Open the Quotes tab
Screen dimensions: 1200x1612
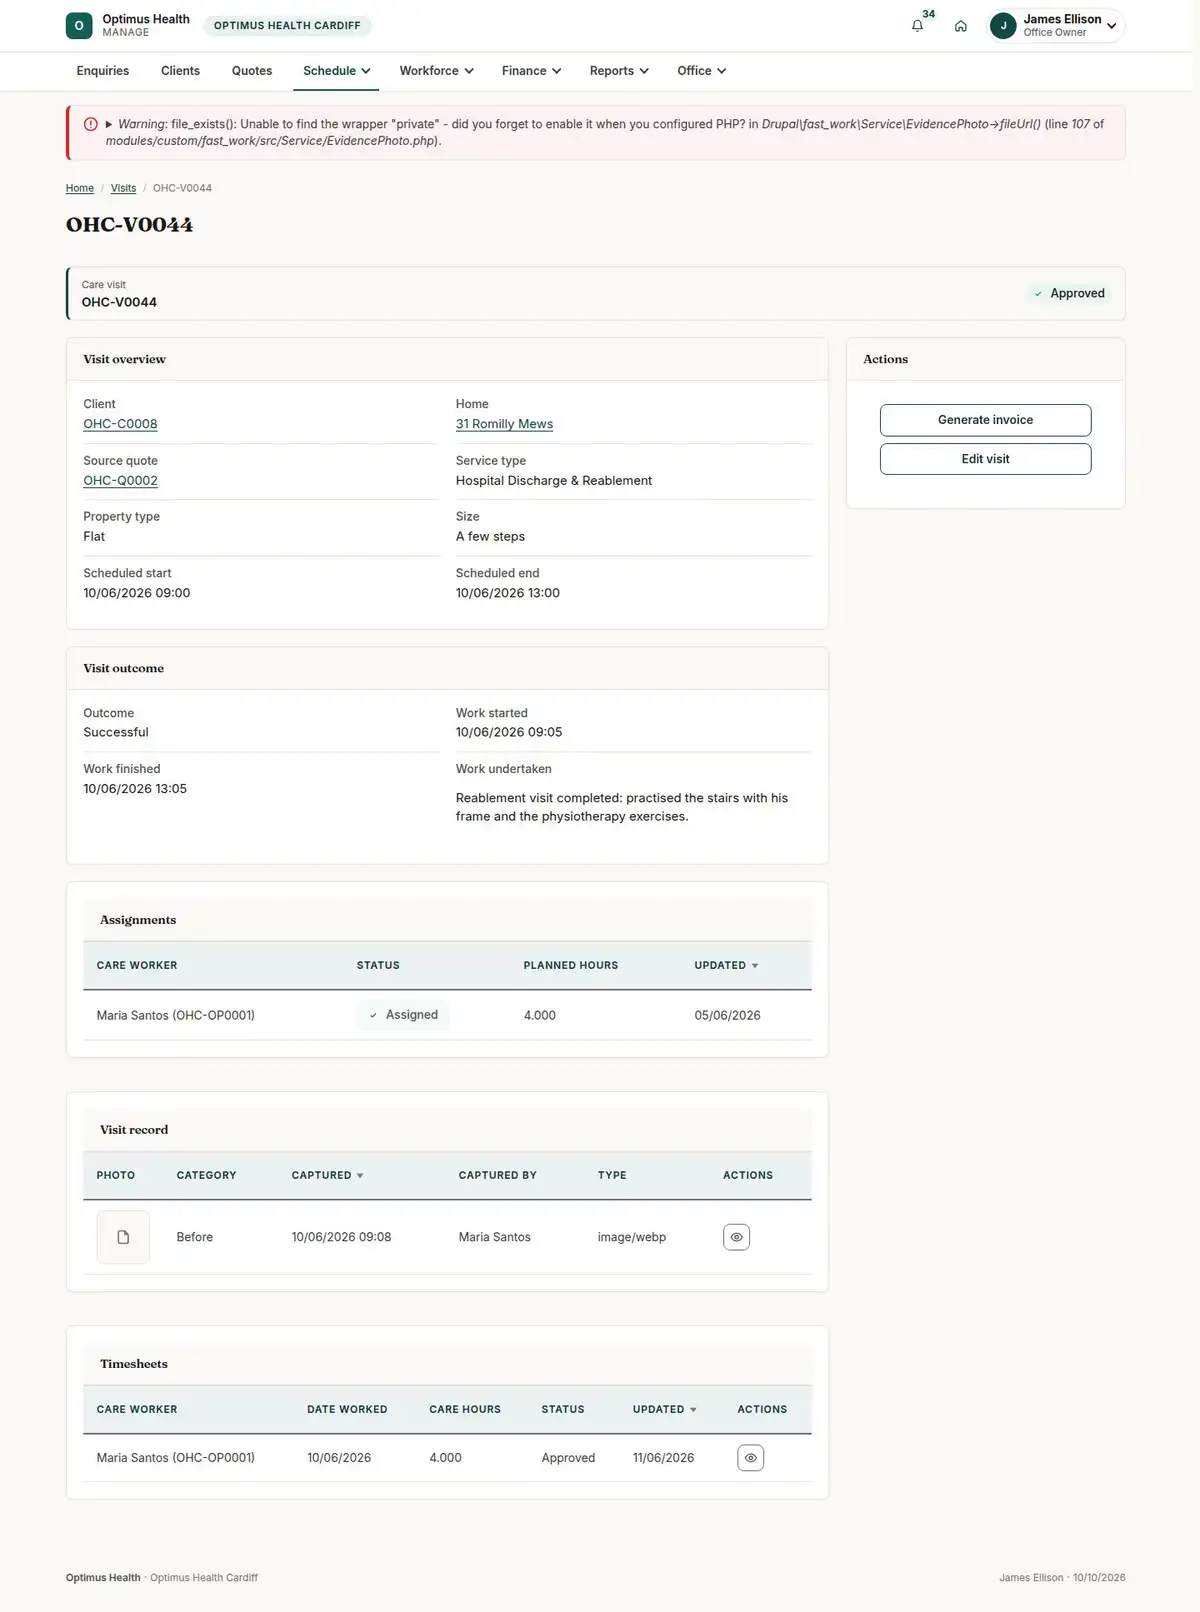[252, 71]
